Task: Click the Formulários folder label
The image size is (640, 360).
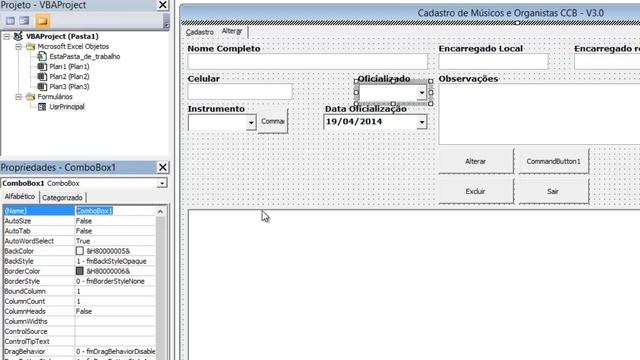Action: (55, 97)
